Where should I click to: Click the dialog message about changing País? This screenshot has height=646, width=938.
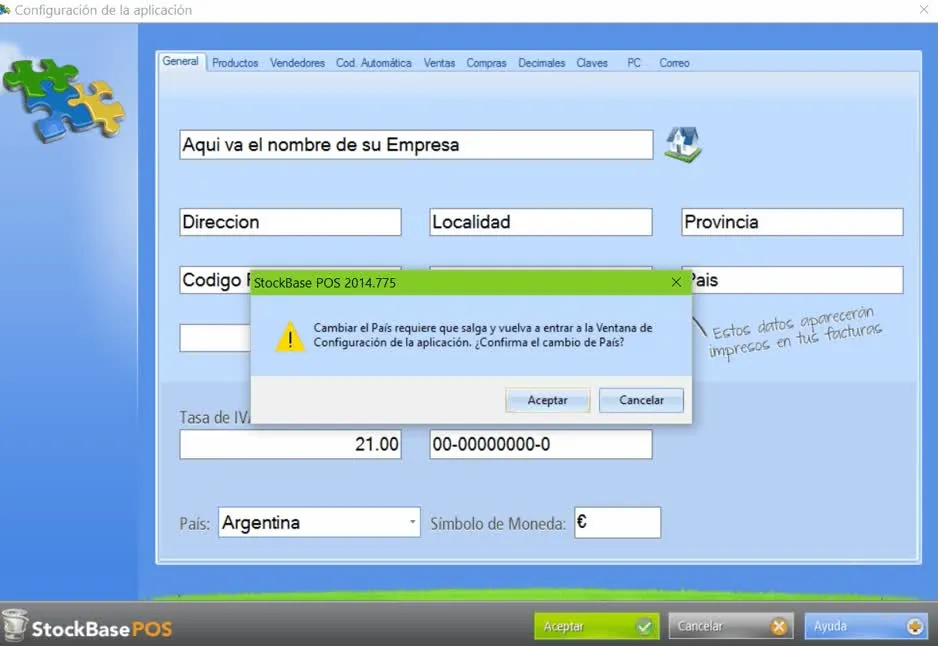(483, 335)
